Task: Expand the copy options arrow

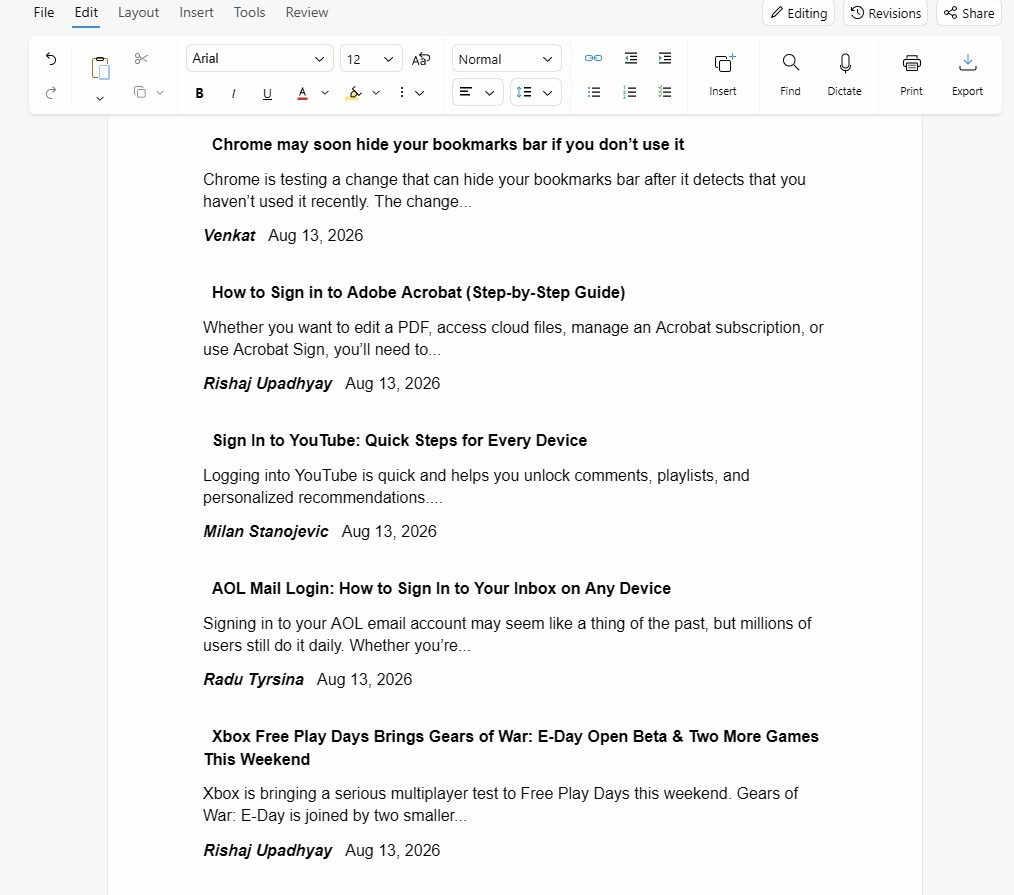Action: 160,92
